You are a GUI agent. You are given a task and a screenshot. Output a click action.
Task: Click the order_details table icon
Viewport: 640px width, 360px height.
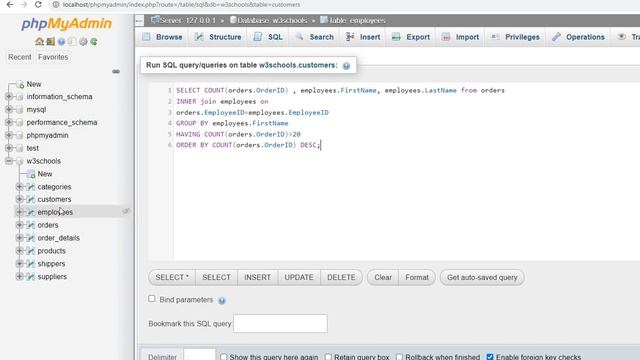pos(31,238)
